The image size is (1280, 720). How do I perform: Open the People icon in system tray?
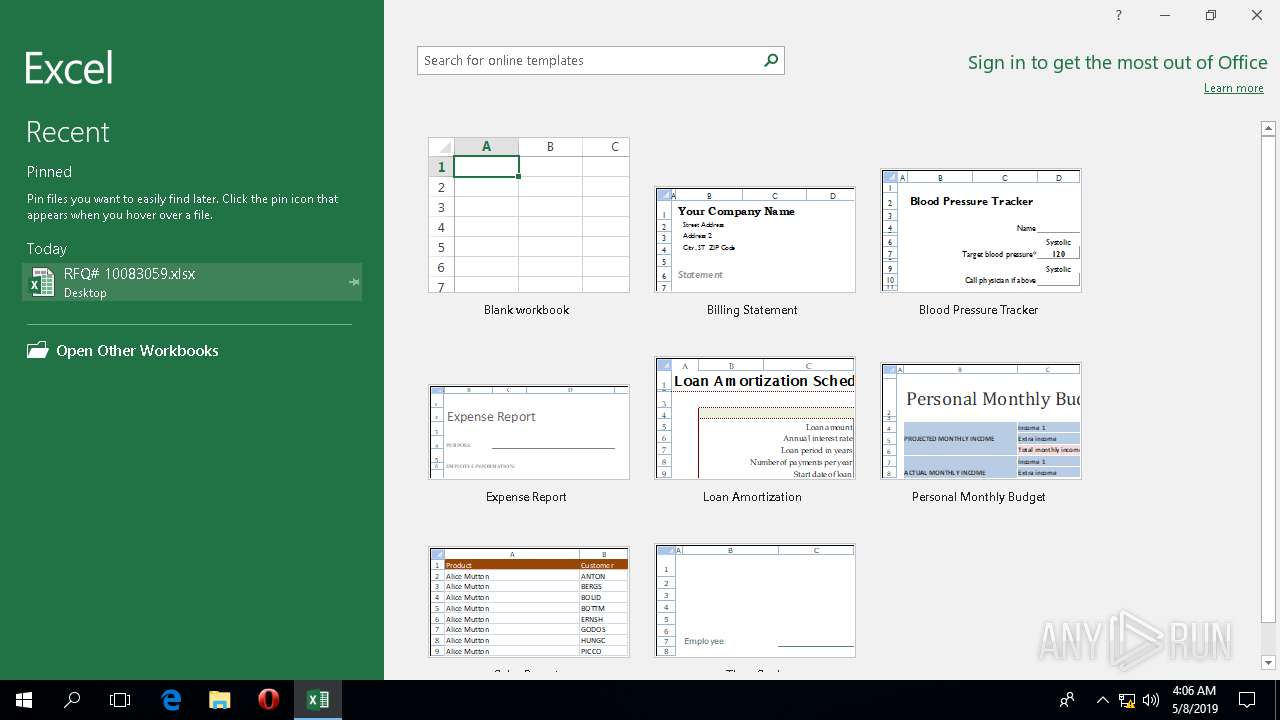pos(1067,700)
